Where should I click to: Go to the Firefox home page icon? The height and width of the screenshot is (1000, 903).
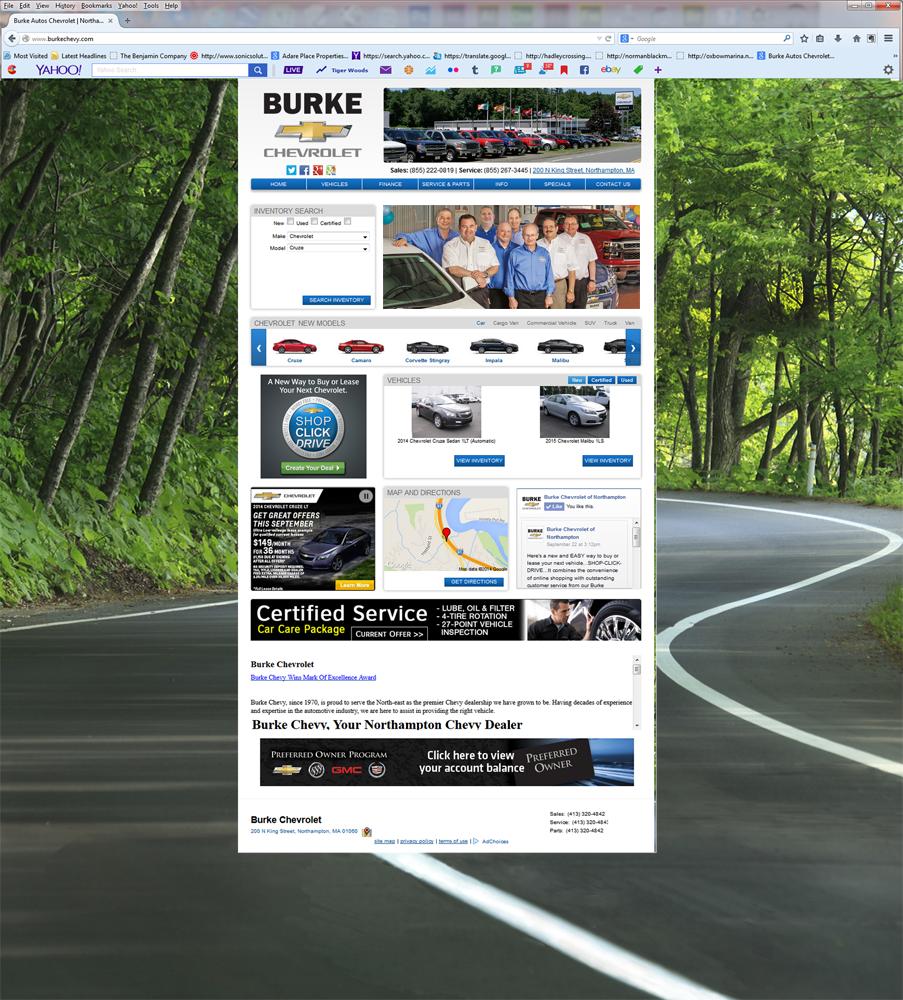[x=856, y=38]
